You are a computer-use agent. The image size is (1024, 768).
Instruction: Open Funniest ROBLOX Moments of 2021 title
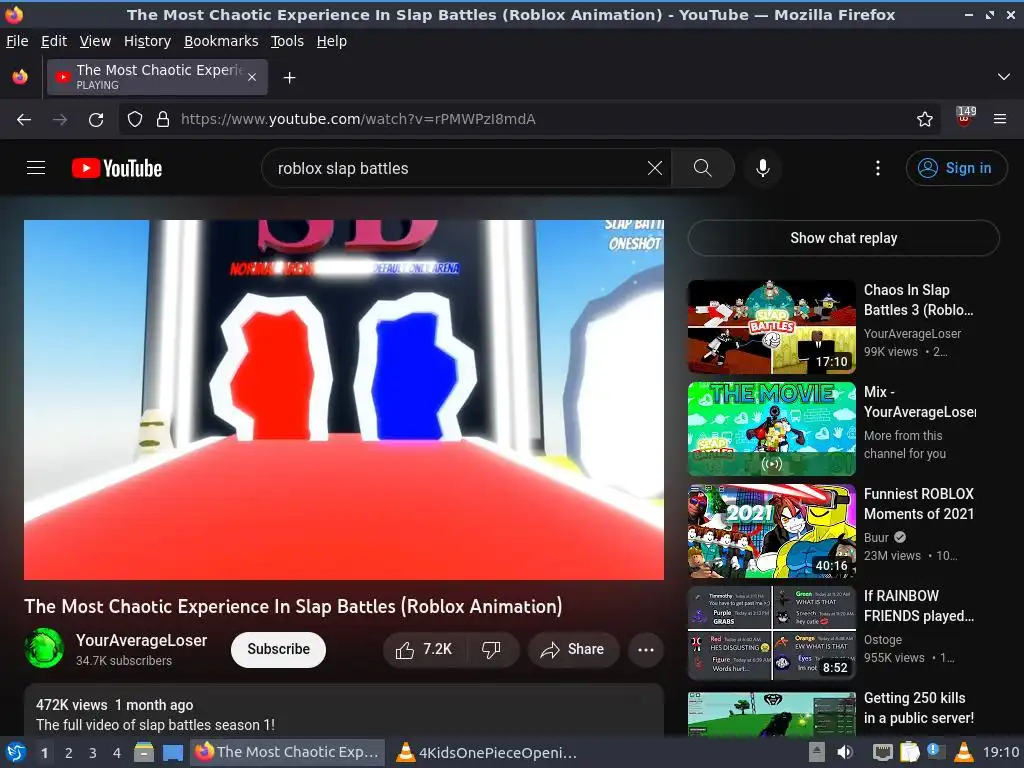click(918, 504)
